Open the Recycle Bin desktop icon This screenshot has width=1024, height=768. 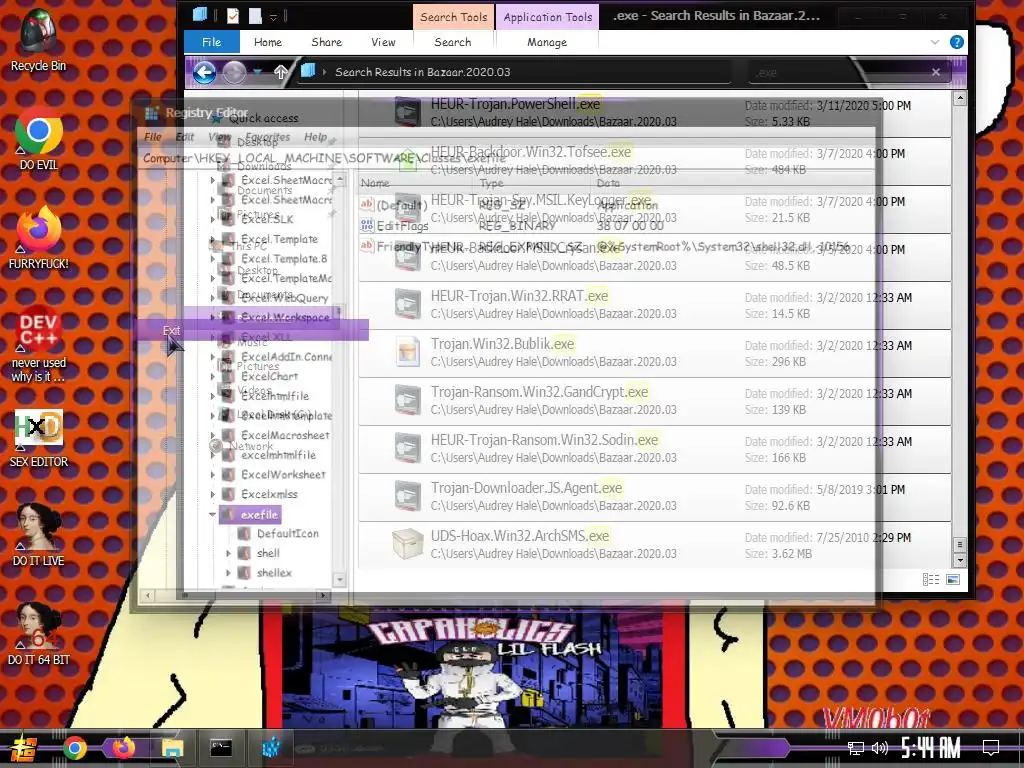point(39,39)
